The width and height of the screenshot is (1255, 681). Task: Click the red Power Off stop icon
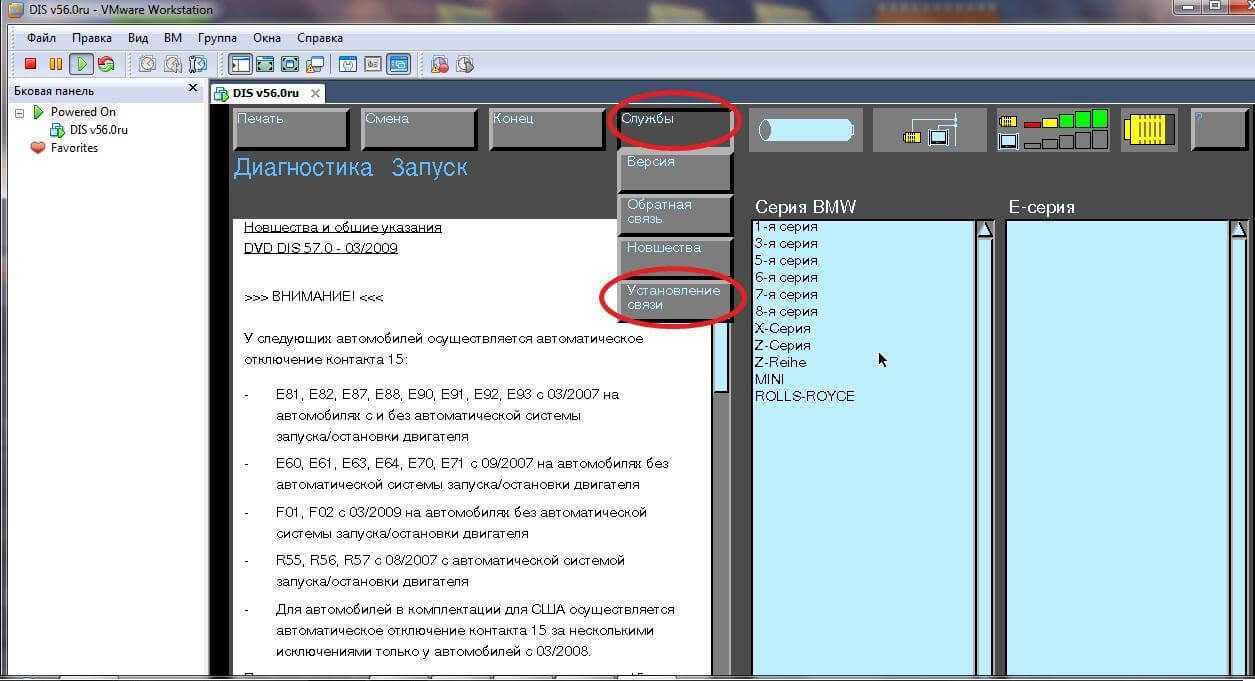(x=31, y=64)
